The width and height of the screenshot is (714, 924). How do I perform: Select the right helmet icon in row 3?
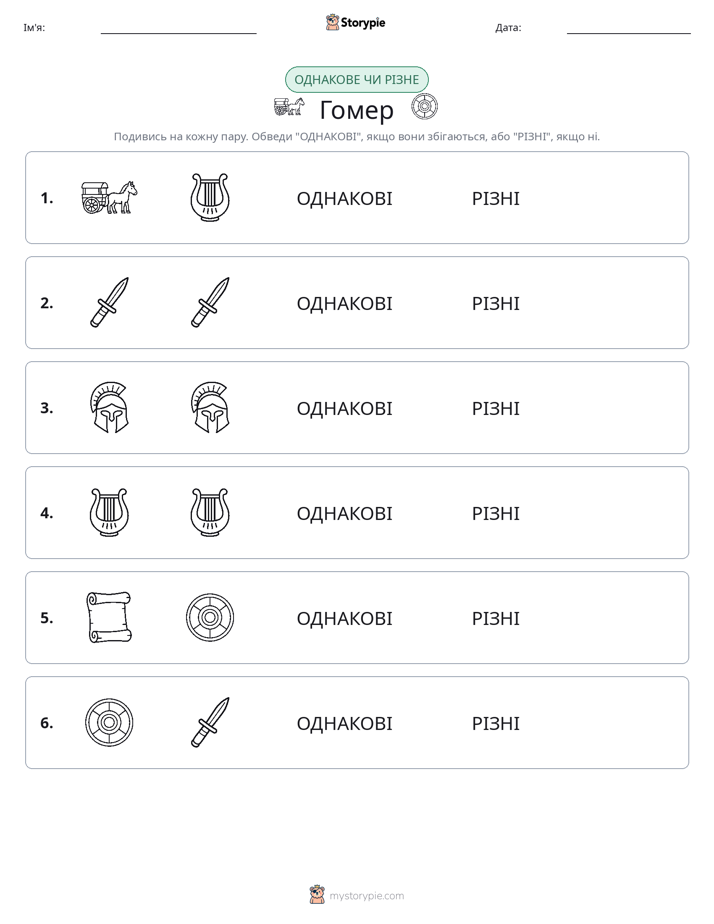(210, 407)
